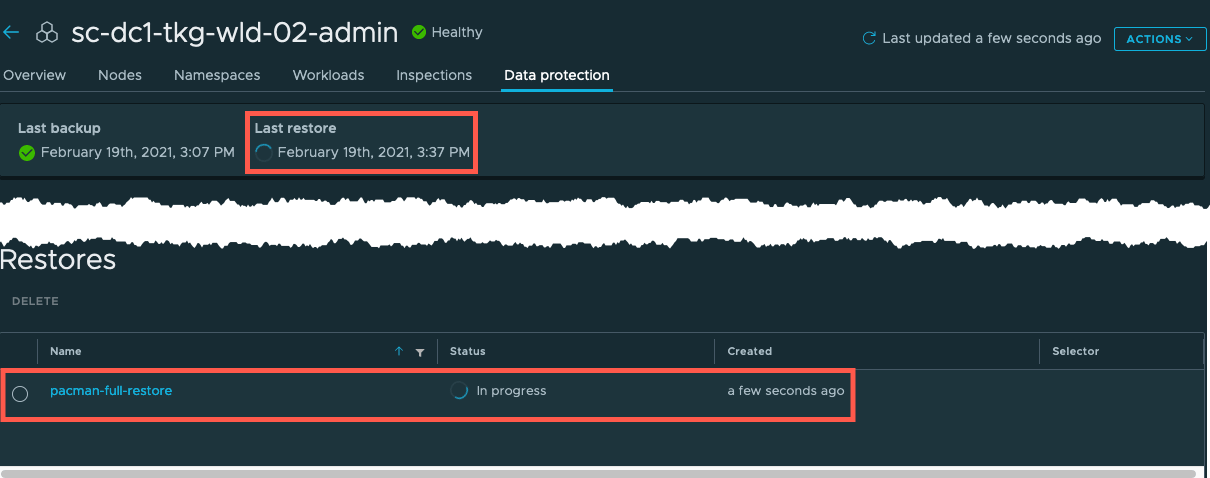Viewport: 1210px width, 478px height.
Task: Switch to the Inspections tab
Action: tap(434, 75)
